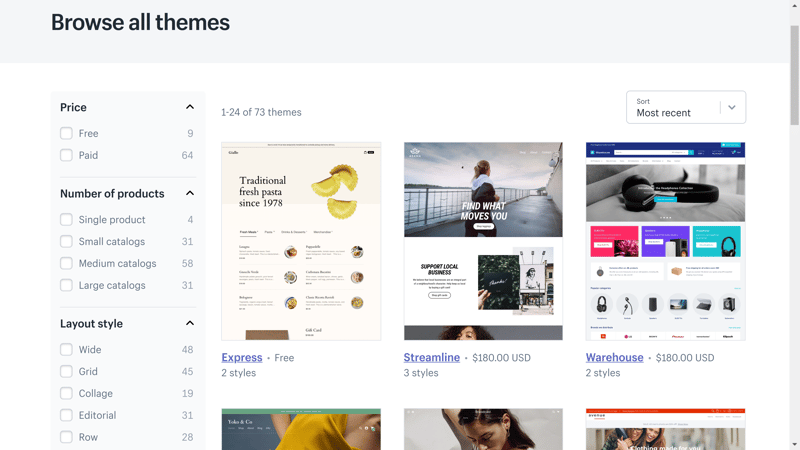
Task: Open the Yoko & Co theme thumbnail
Action: (301, 429)
